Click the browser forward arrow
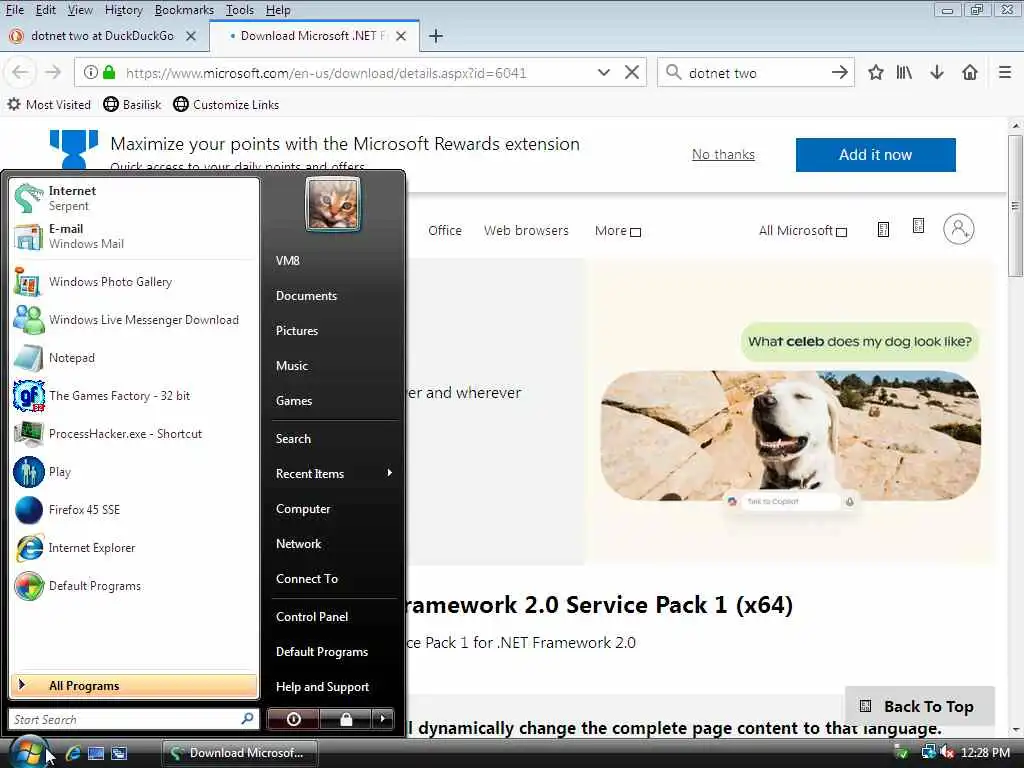The height and width of the screenshot is (768, 1024). (x=53, y=72)
